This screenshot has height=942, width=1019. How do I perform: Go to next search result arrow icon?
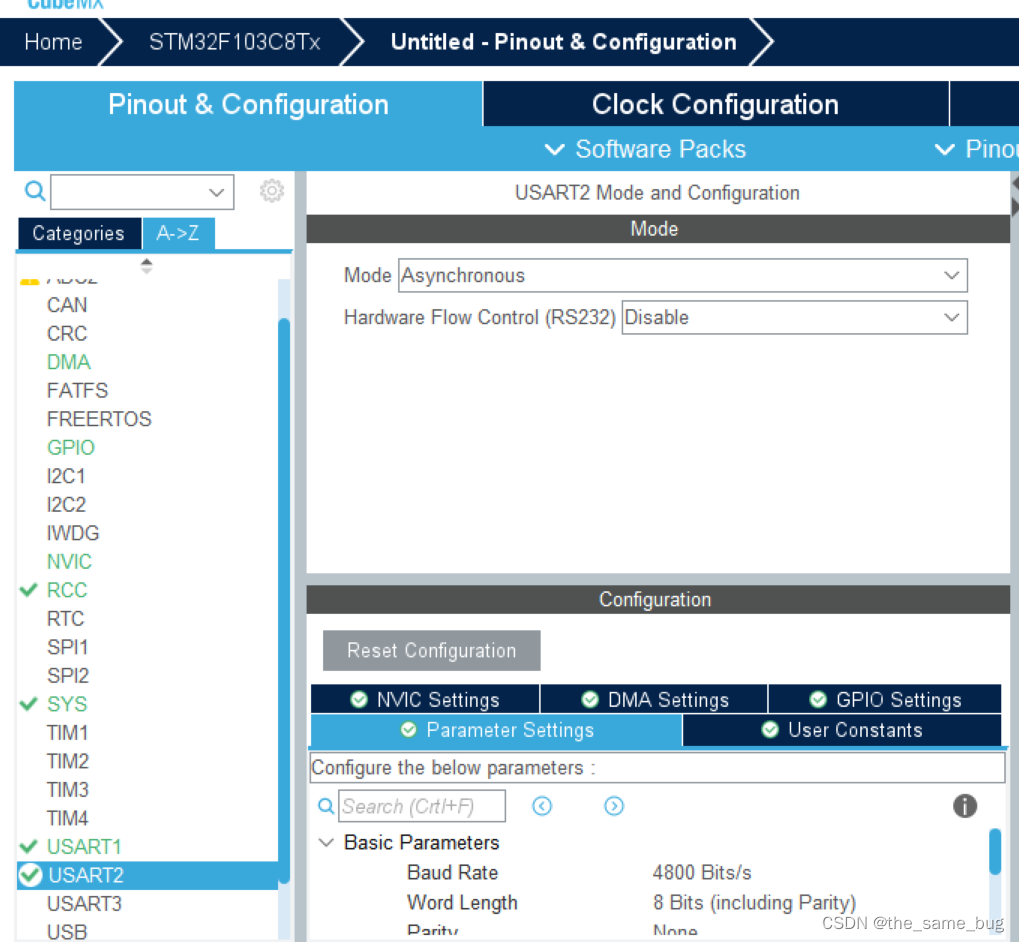[x=613, y=806]
